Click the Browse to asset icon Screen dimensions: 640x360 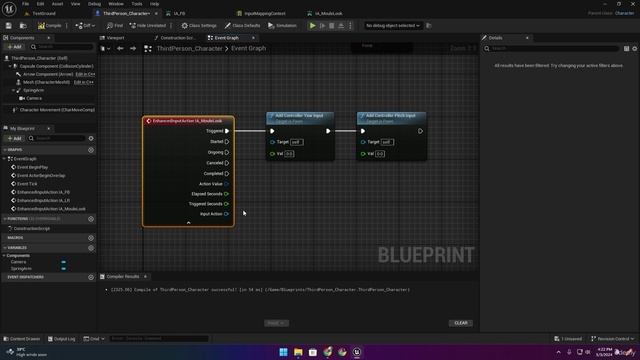[x=23, y=25]
